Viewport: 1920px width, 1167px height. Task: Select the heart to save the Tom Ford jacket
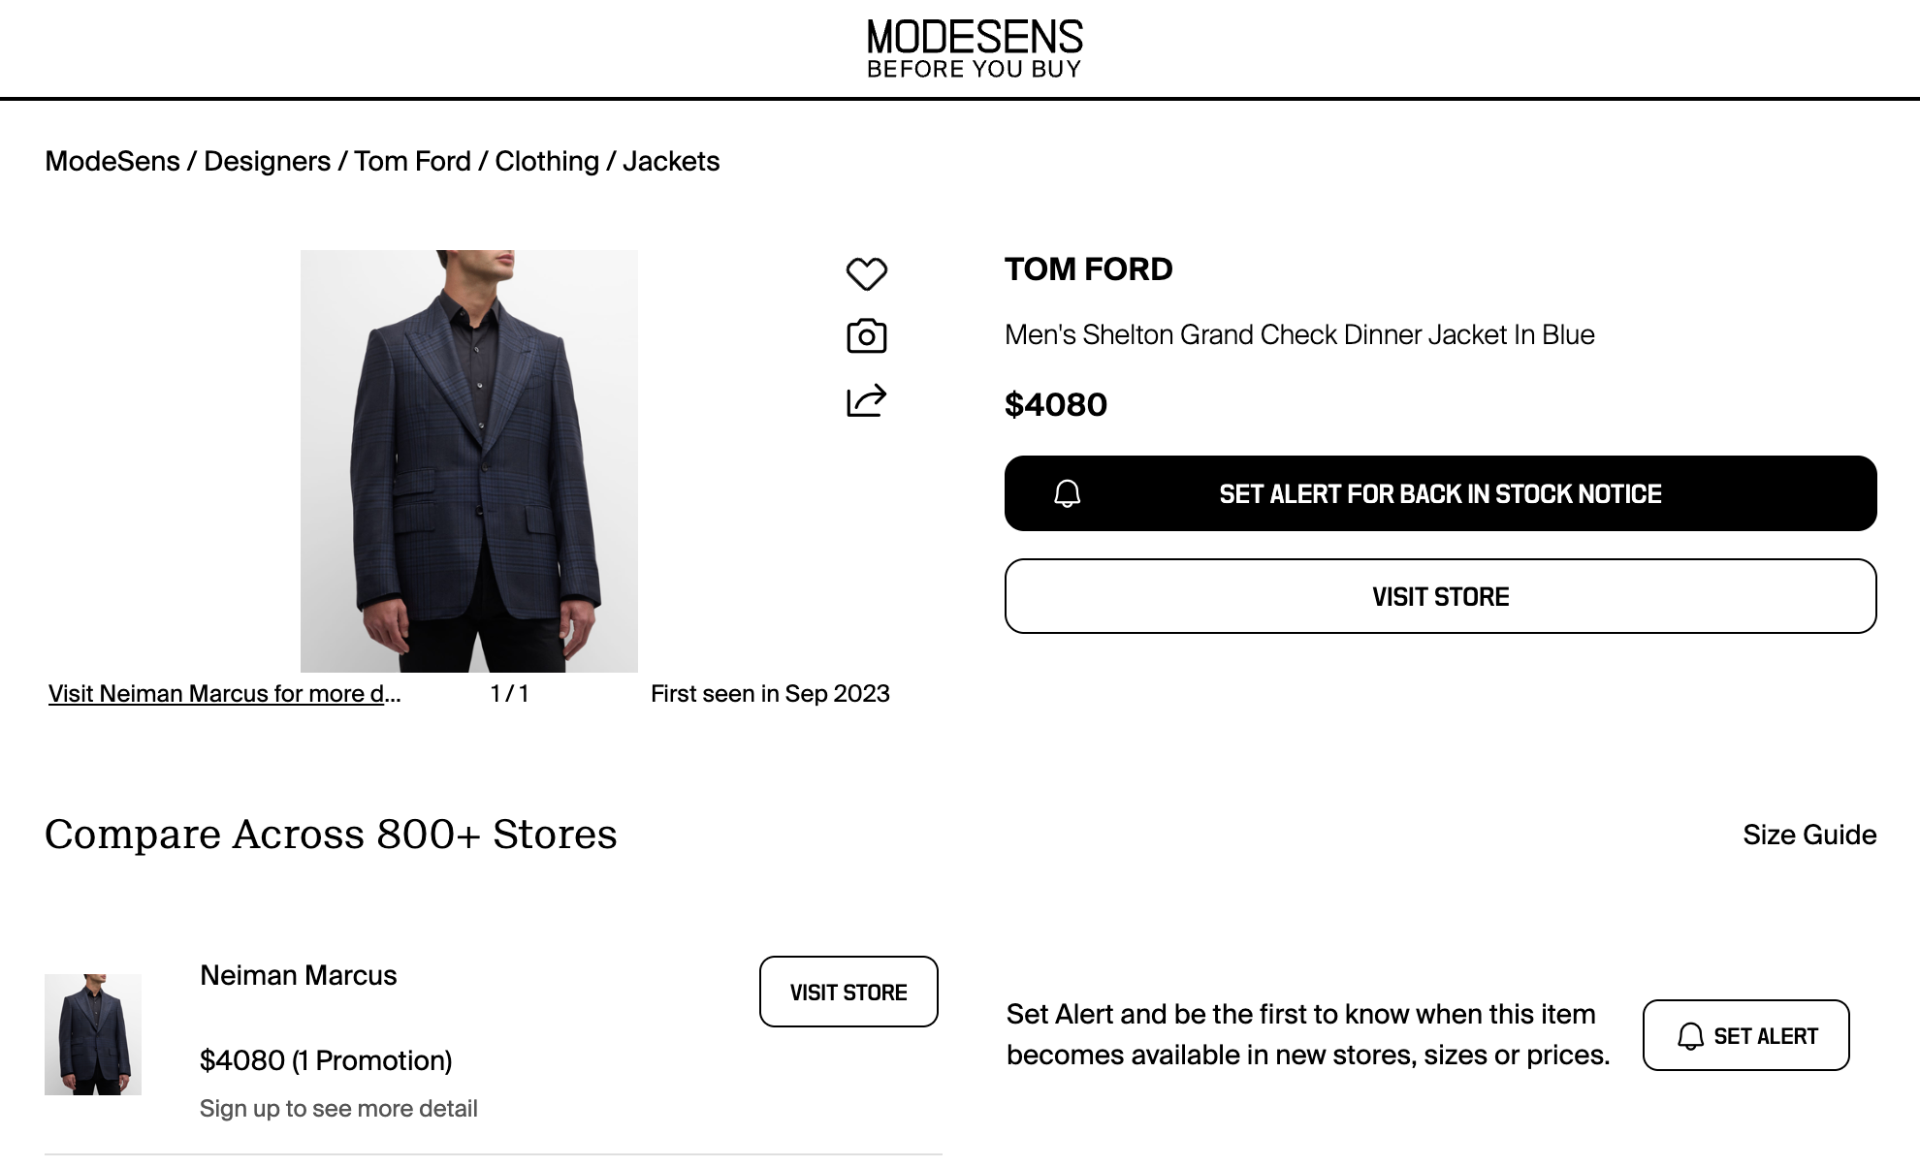coord(866,273)
